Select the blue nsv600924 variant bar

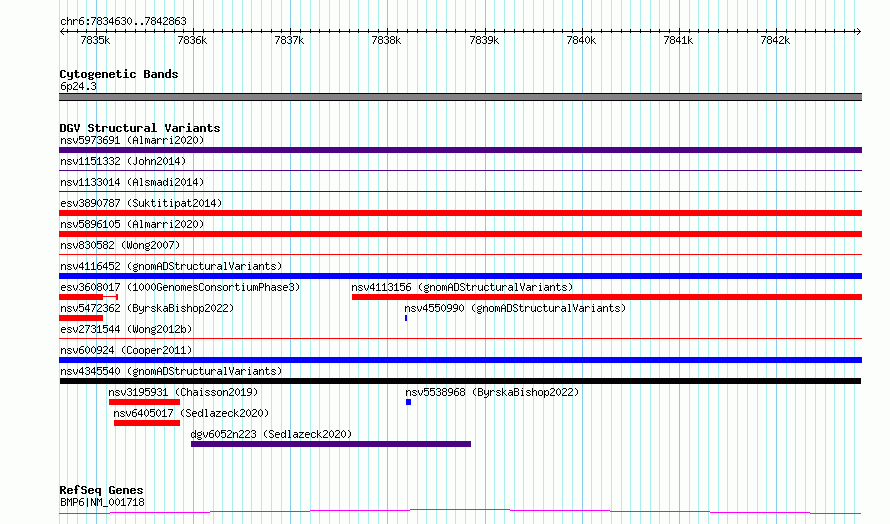coord(460,360)
